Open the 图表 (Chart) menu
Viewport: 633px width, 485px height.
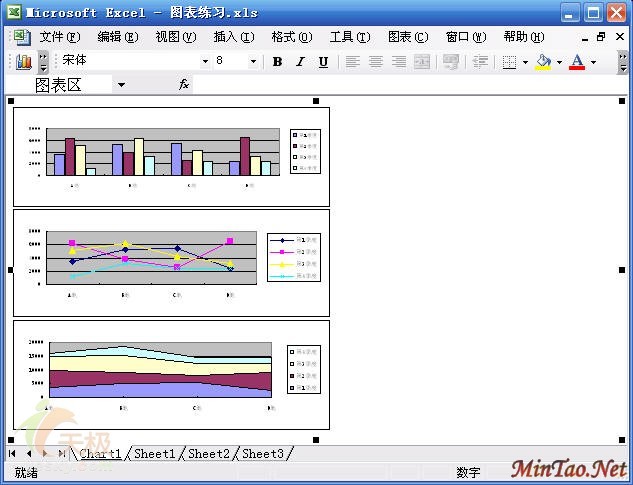tap(407, 37)
